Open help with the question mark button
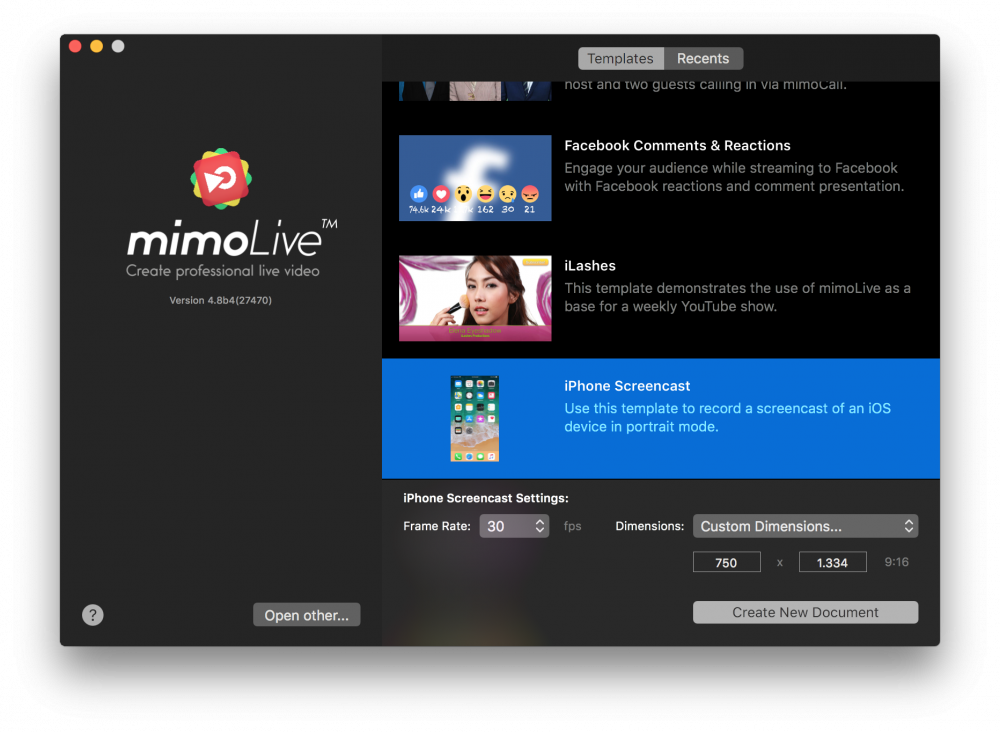Viewport: 1000px width, 732px height. click(92, 615)
